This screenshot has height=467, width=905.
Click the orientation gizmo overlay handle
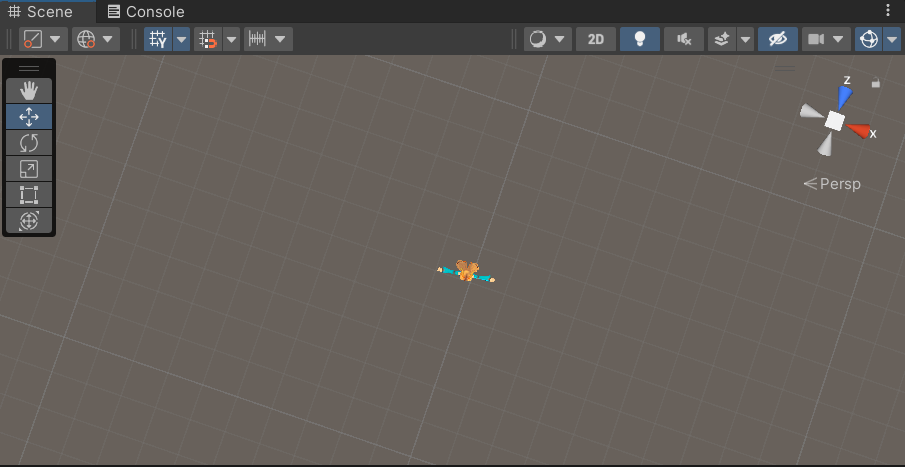coord(785,68)
